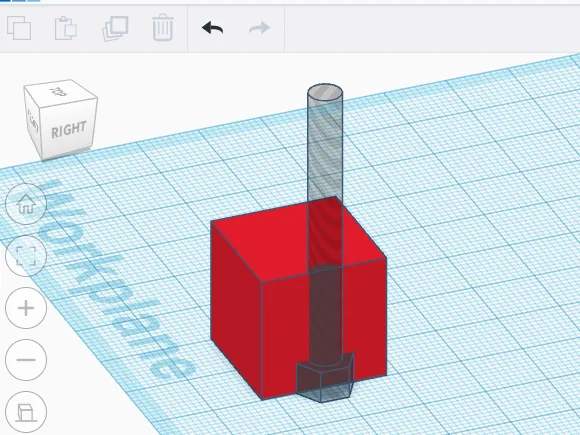The height and width of the screenshot is (435, 580).
Task: Click the Delete trash can icon
Action: (163, 27)
